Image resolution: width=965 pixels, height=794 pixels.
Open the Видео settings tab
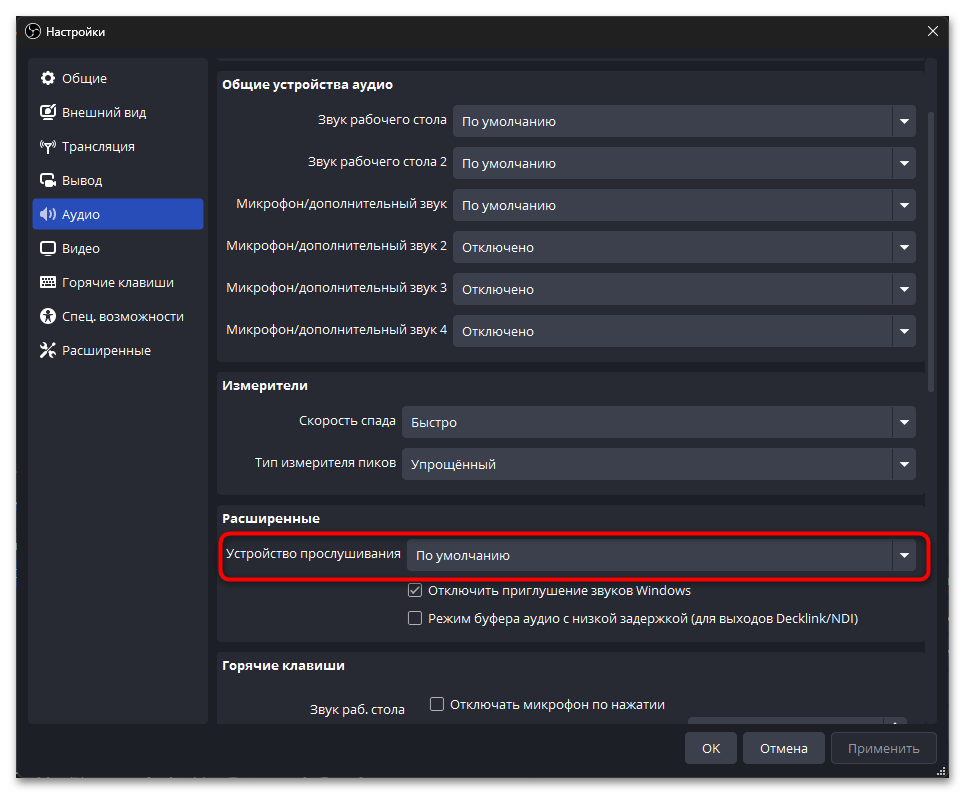click(118, 248)
